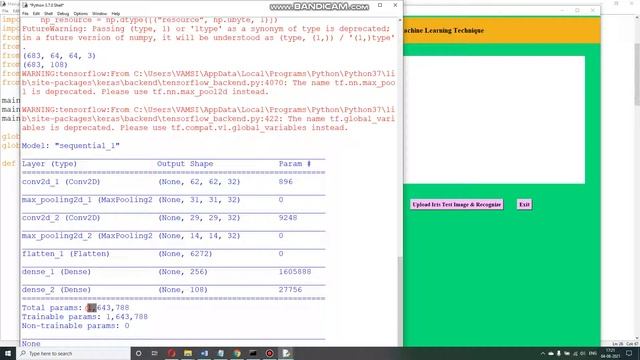Click the ENG language indicator
The height and width of the screenshot is (360, 640).
pyautogui.click(x=593, y=353)
